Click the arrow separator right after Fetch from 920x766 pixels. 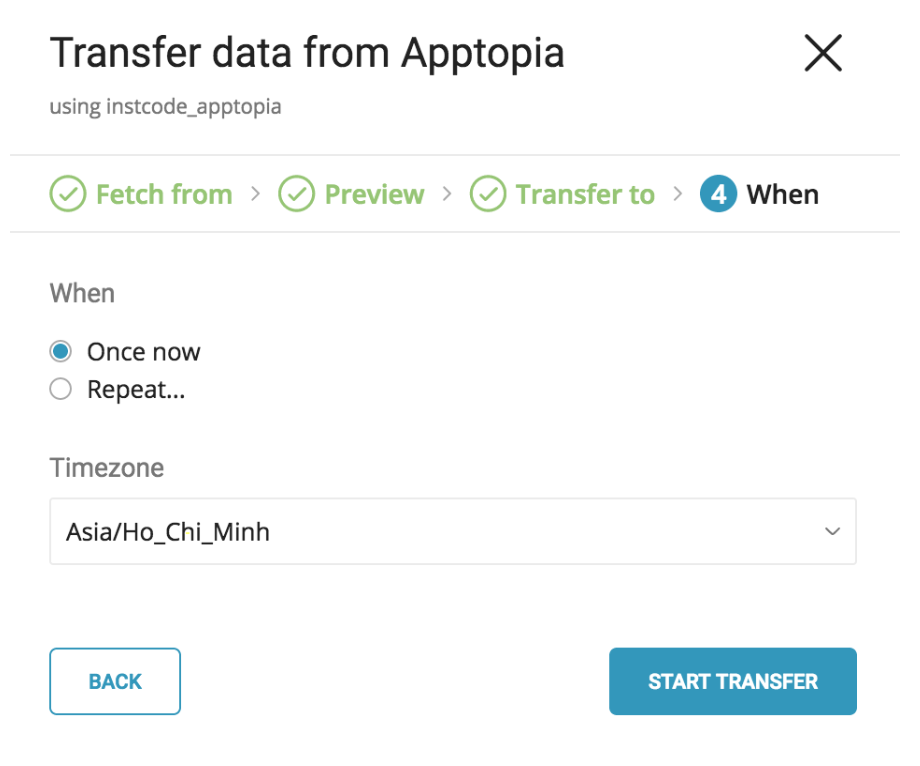[x=256, y=194]
